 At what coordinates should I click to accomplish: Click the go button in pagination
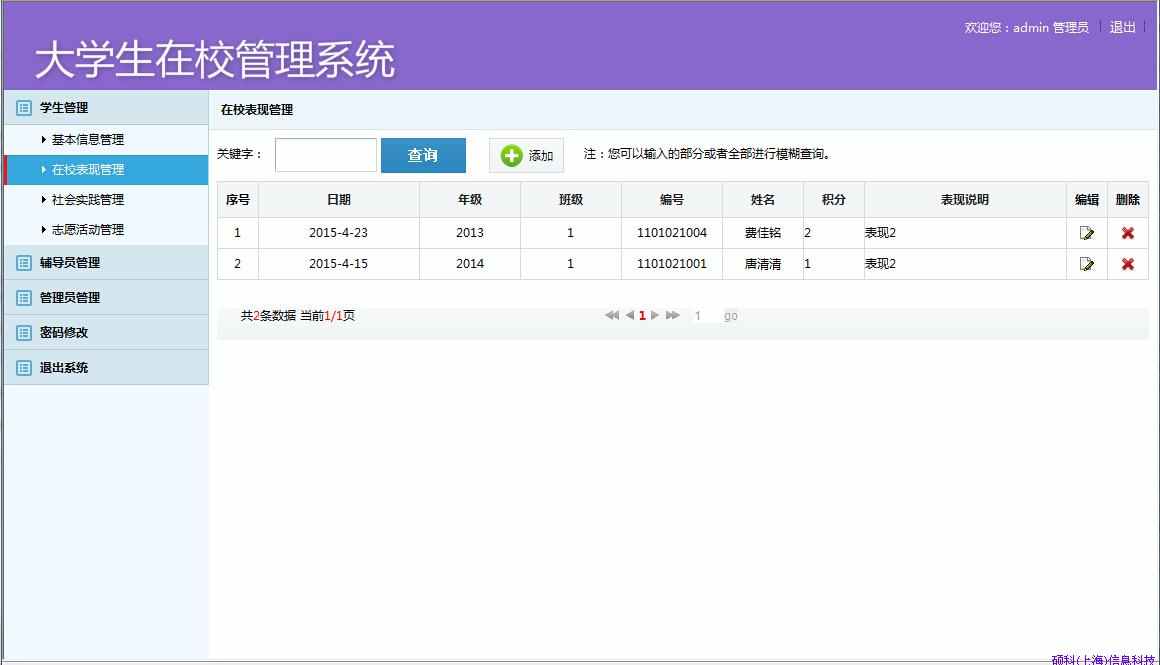[730, 316]
